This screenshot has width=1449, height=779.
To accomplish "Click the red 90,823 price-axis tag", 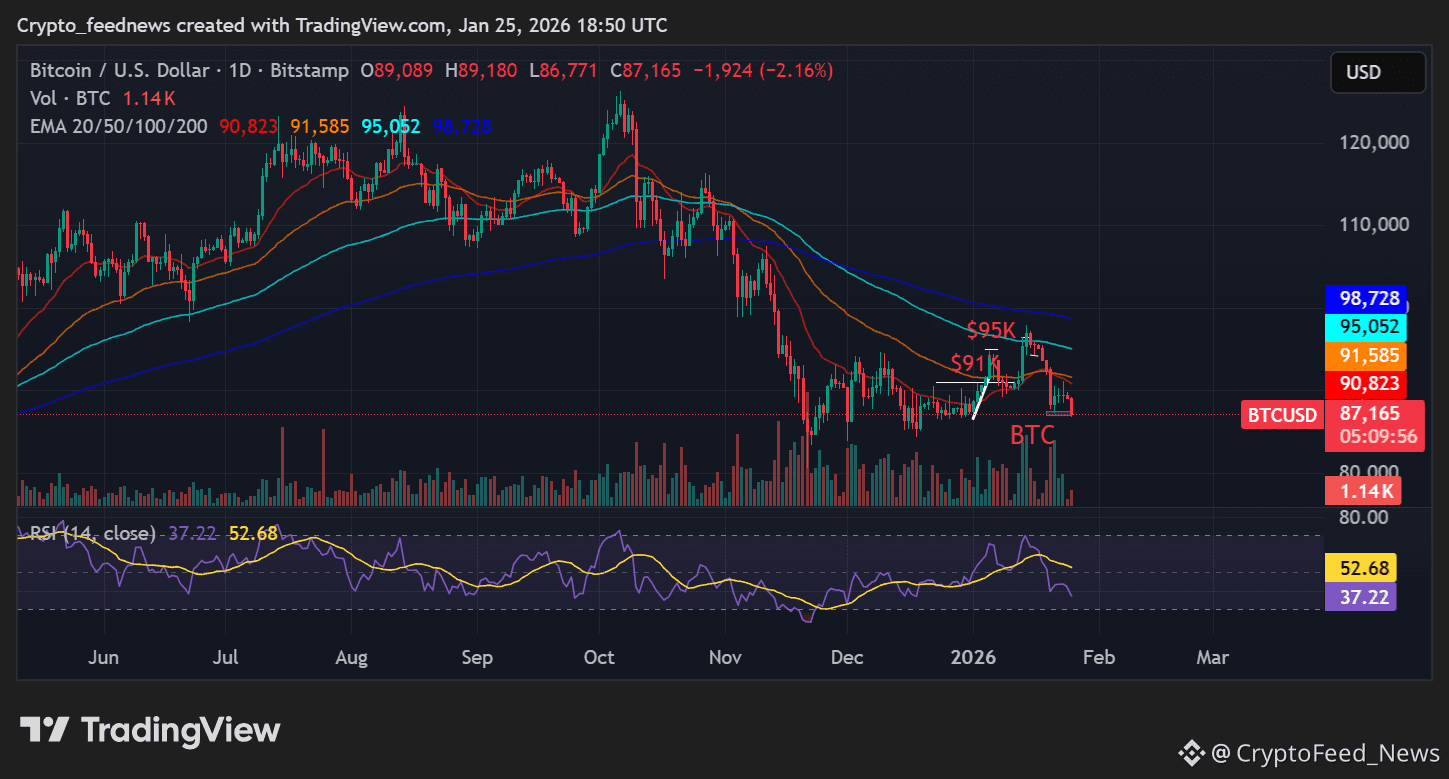I will tap(1365, 384).
